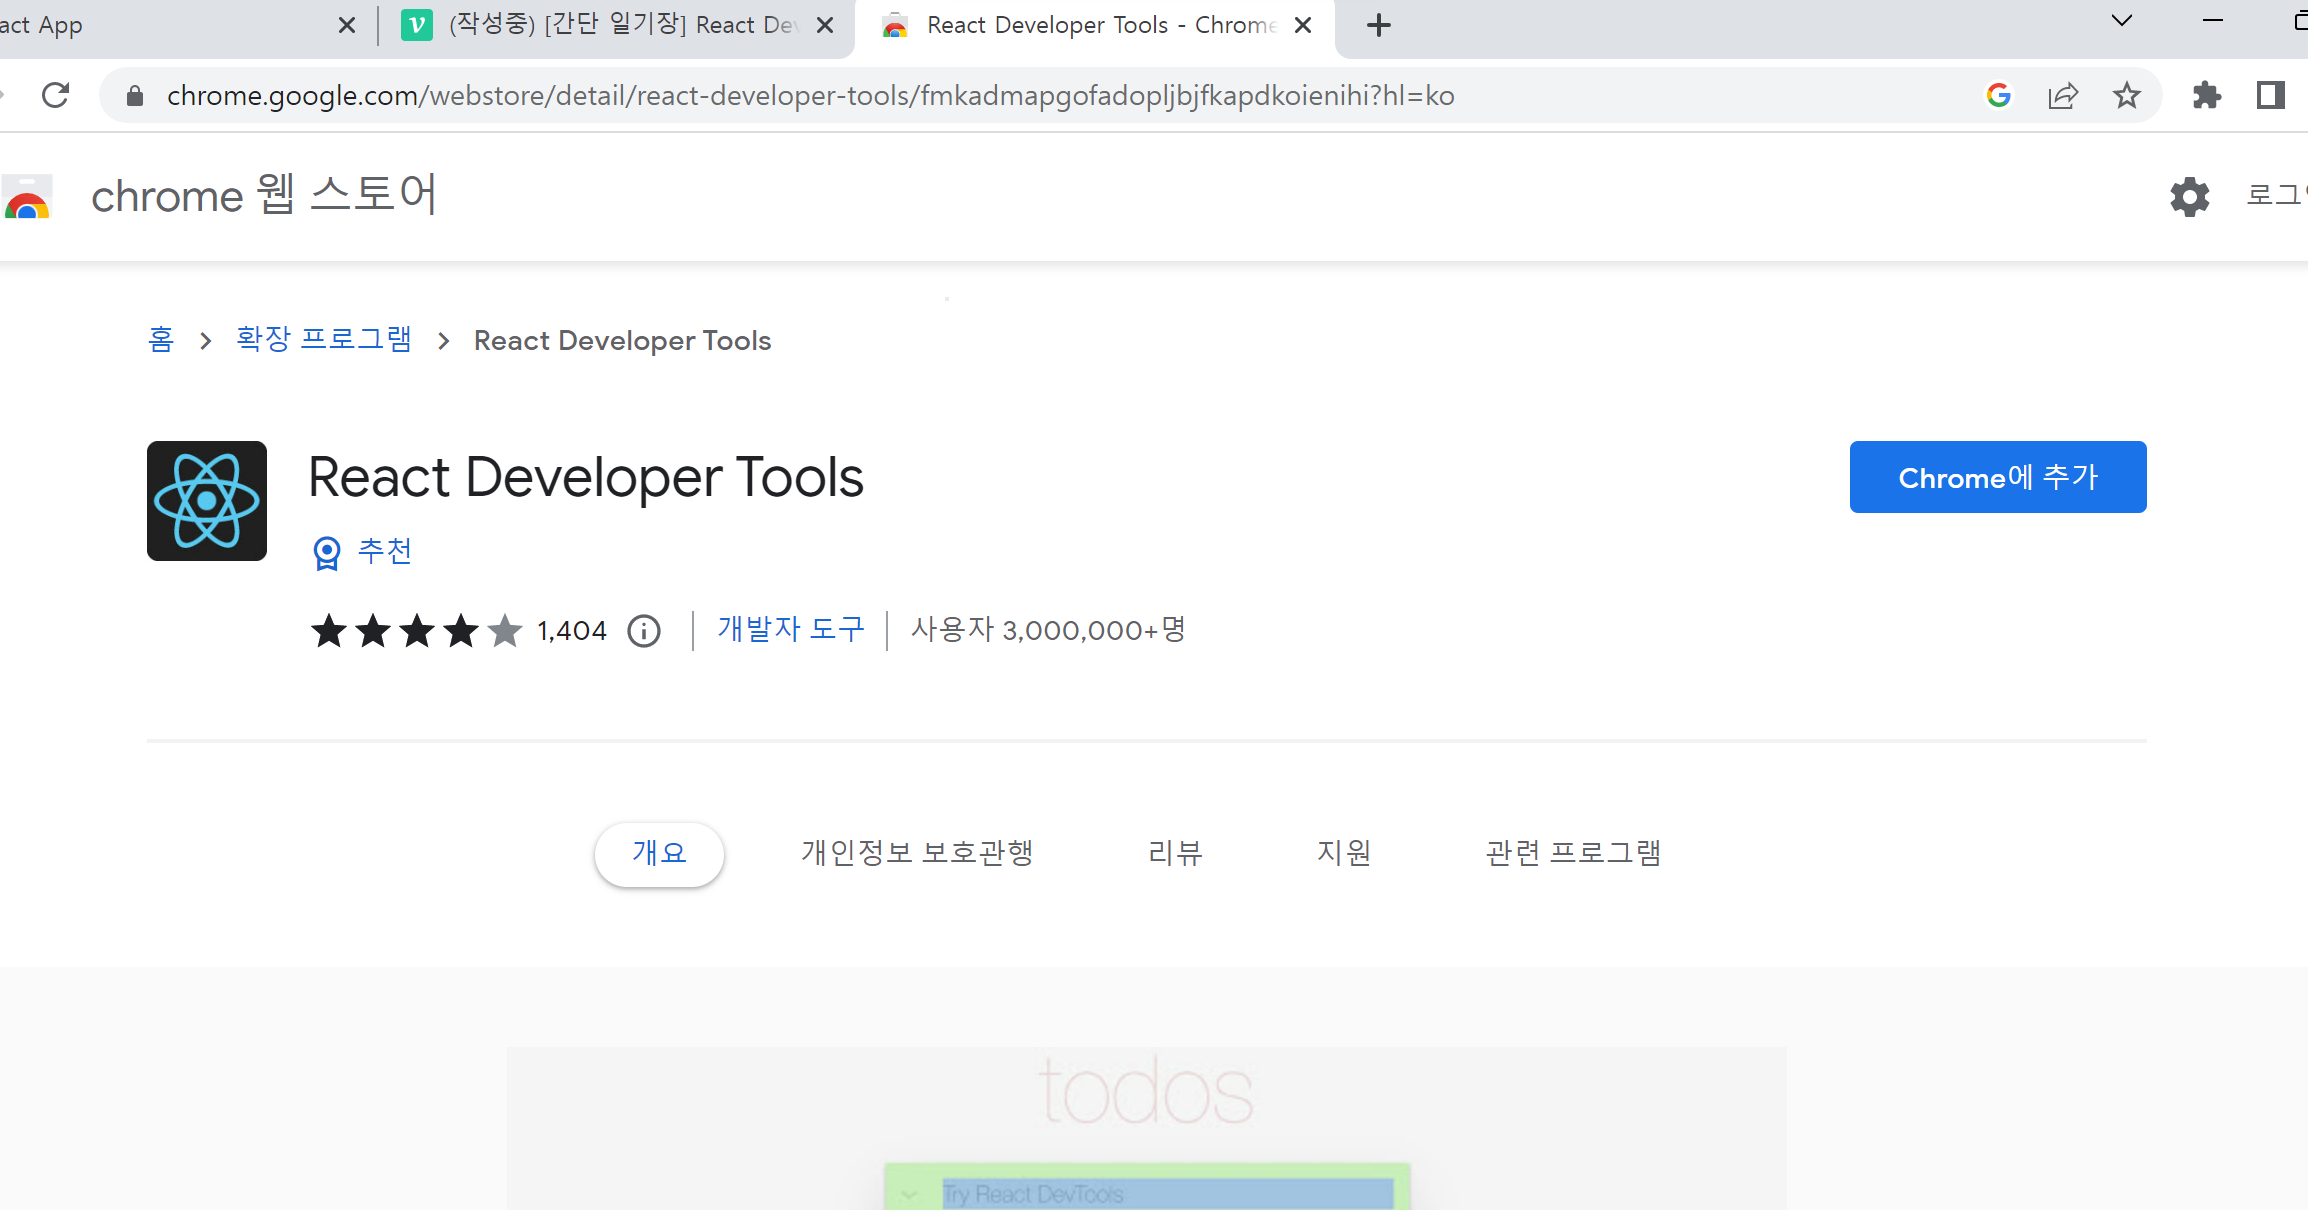Close the React App tab

point(347,25)
